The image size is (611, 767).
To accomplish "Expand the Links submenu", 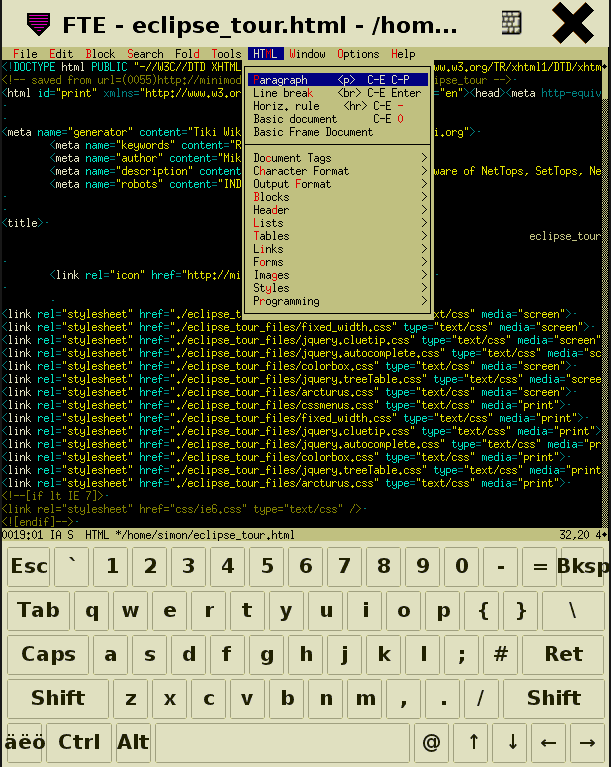I will click(338, 249).
